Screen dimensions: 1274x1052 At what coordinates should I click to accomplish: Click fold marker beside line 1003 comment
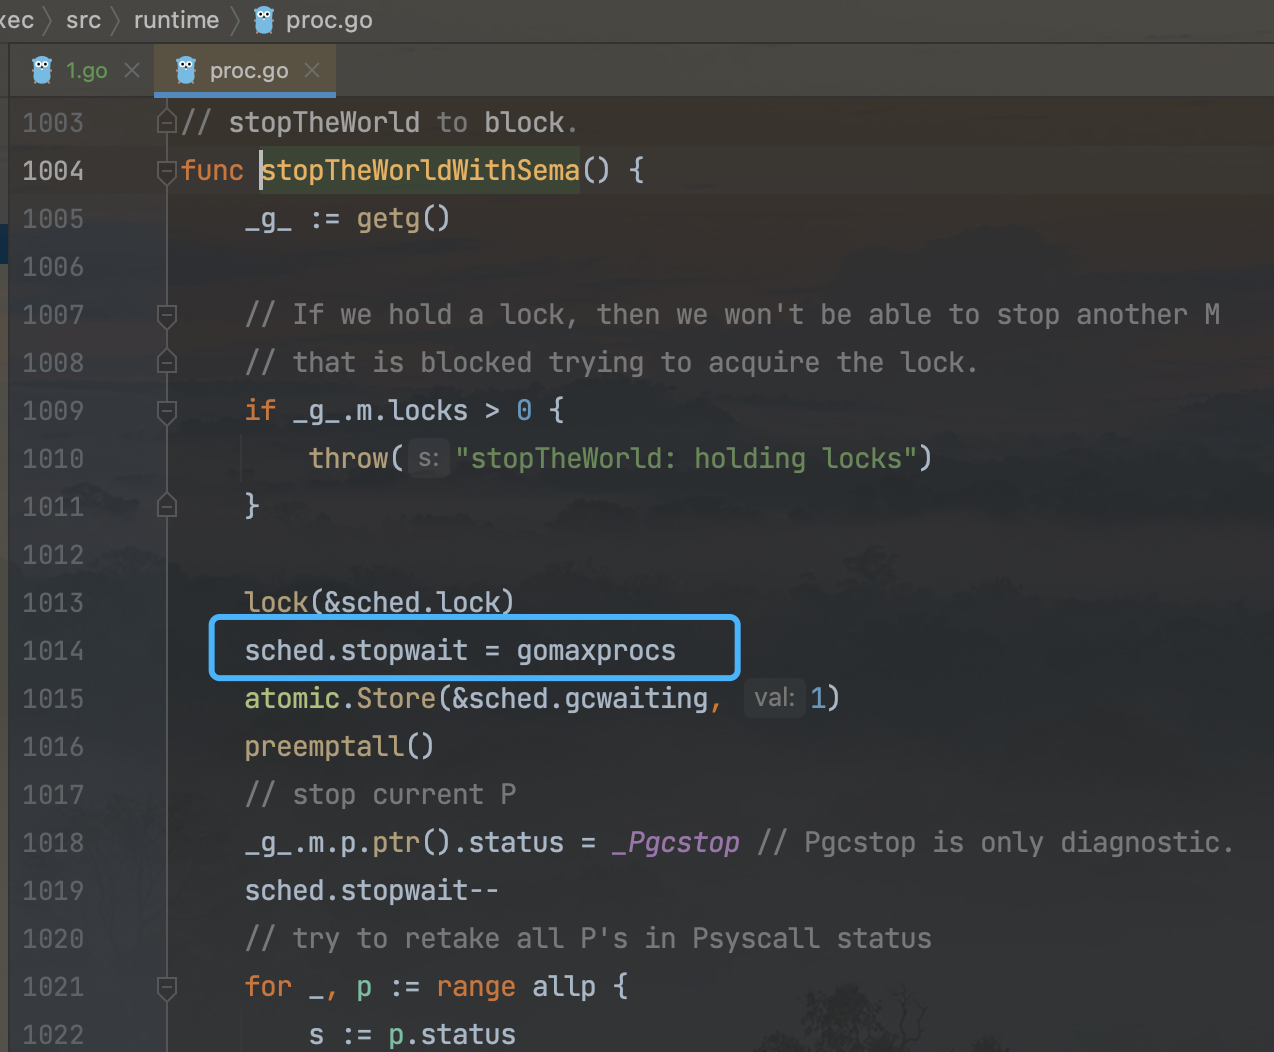pyautogui.click(x=167, y=122)
